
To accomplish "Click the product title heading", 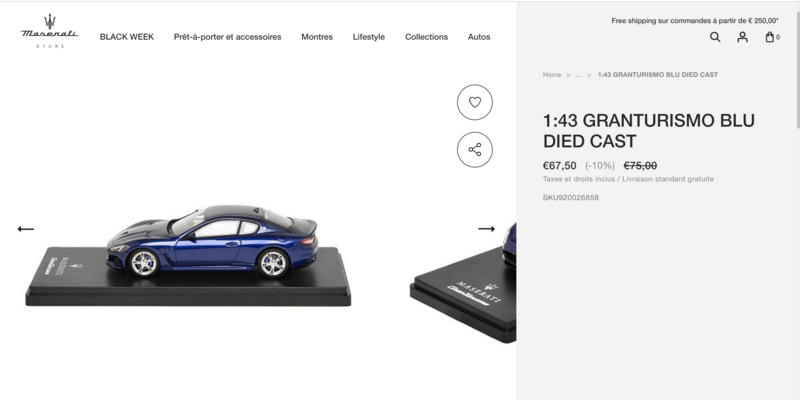I will click(648, 131).
